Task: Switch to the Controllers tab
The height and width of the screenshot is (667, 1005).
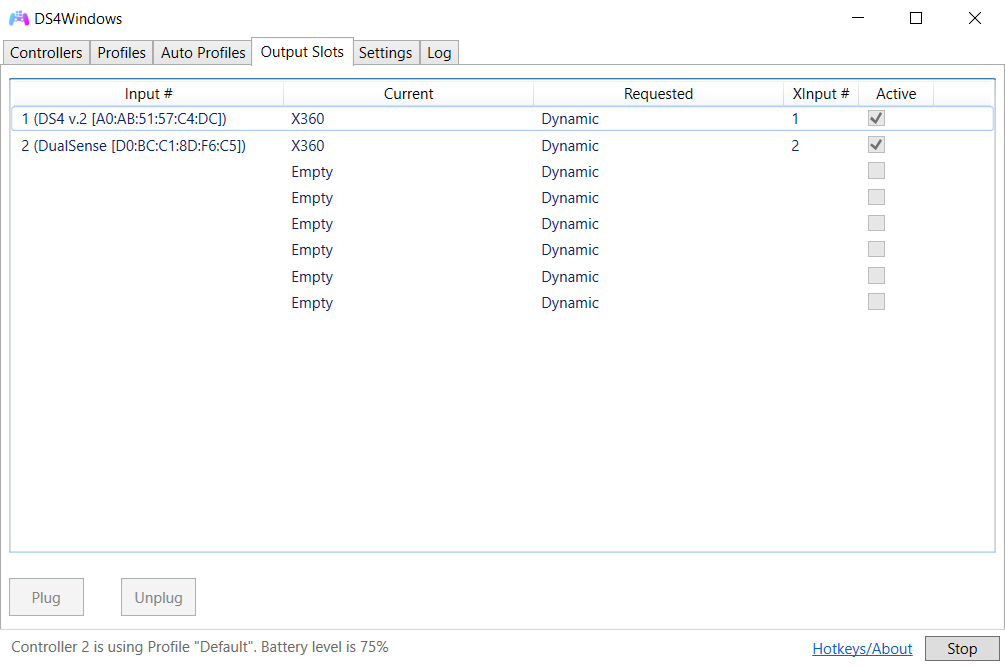Action: (46, 53)
